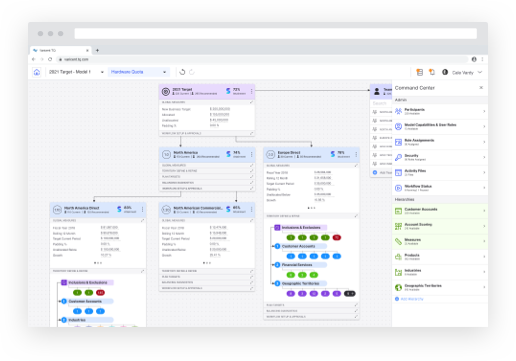Close the Command Center panel
This screenshot has height=361, width=516.
point(481,88)
